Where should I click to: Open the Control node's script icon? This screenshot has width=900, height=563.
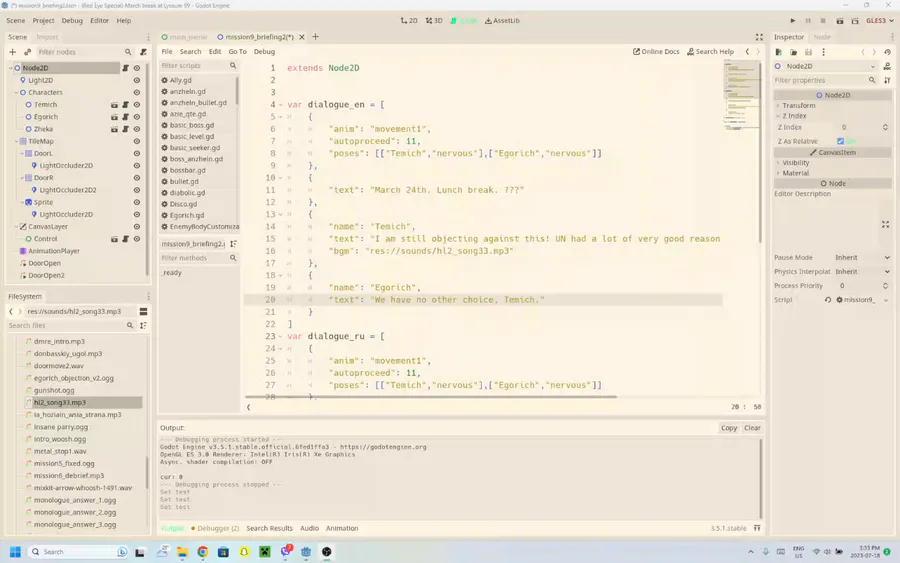point(125,239)
